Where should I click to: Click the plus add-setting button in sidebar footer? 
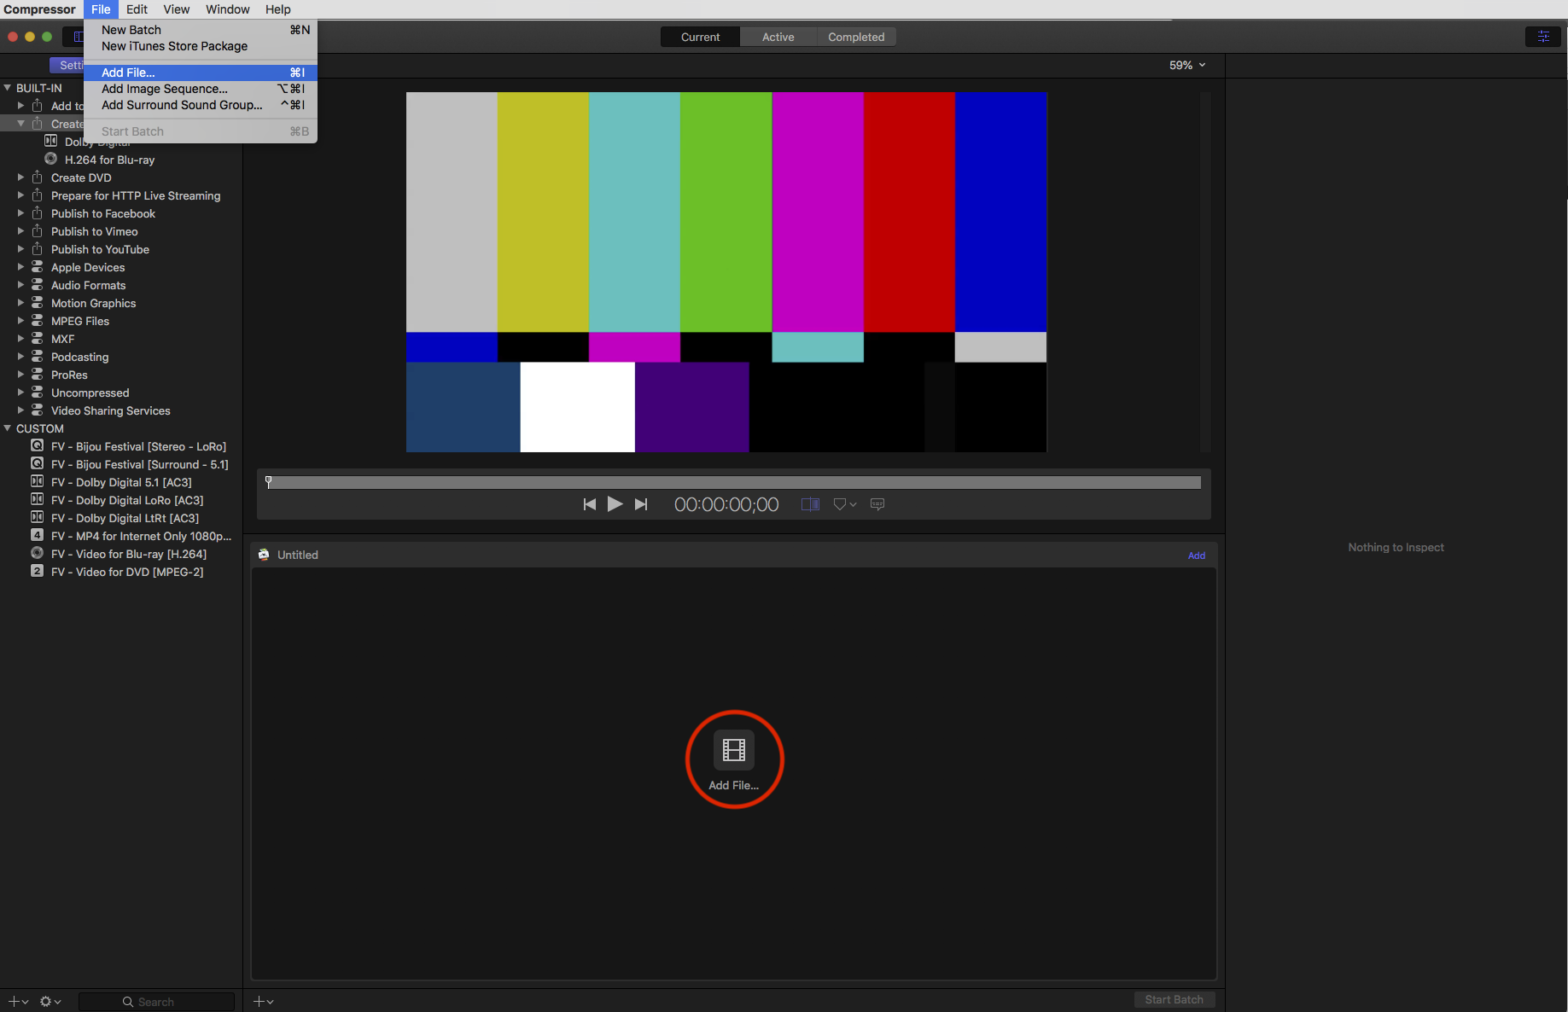[x=18, y=1001]
